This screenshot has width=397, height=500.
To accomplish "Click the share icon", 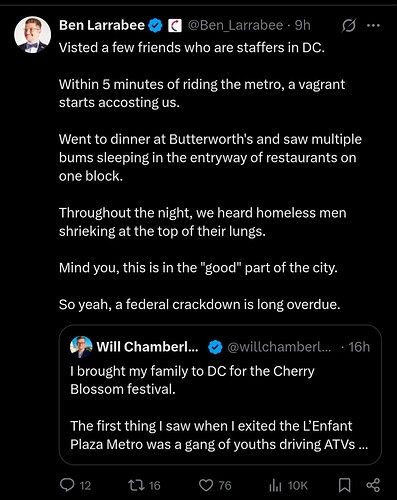I will click(x=373, y=485).
